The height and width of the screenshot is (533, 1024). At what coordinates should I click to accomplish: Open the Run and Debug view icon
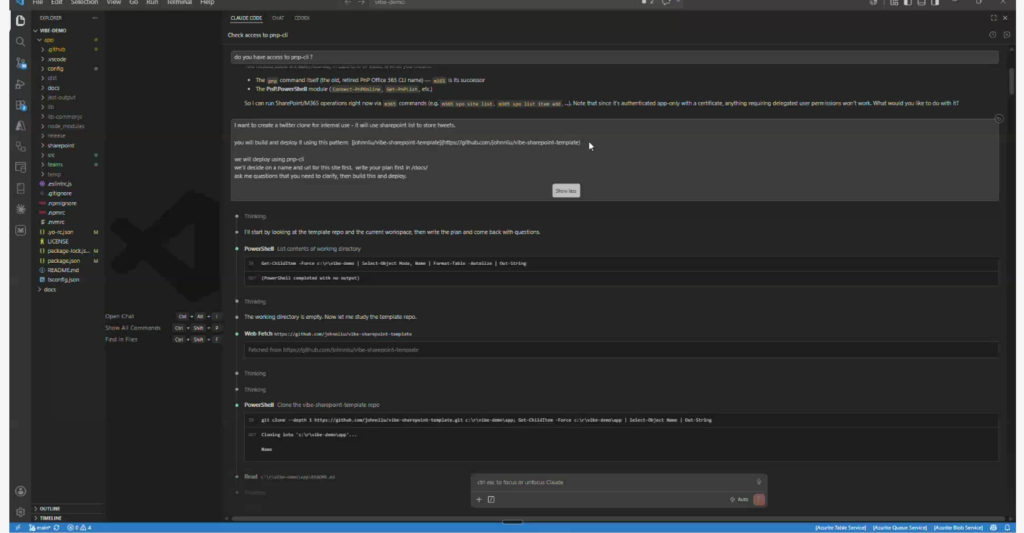20,84
